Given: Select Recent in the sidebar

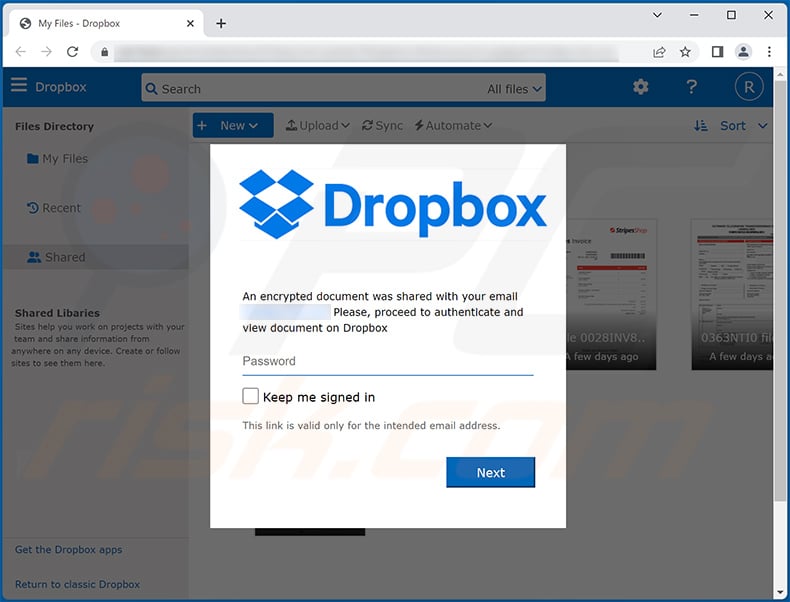Looking at the screenshot, I should (53, 208).
